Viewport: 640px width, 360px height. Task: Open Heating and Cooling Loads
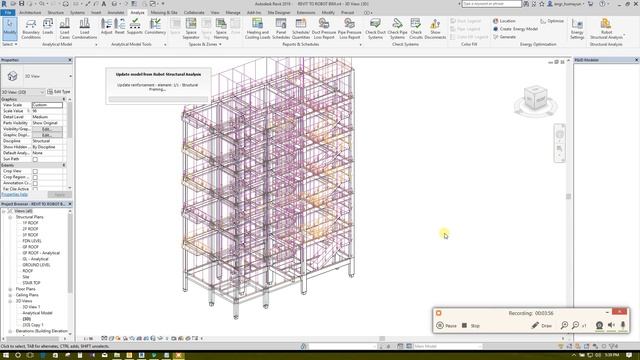click(x=258, y=29)
